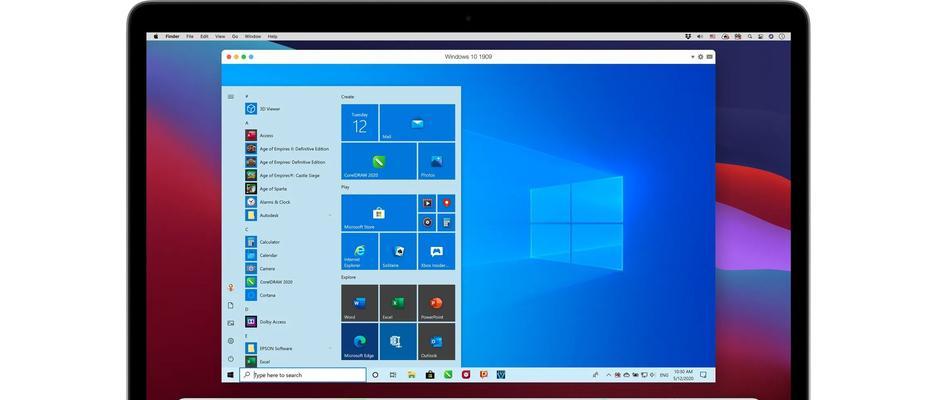Image resolution: width=937 pixels, height=400 pixels.
Task: Launch the Excel tile under Explore
Action: point(398,303)
